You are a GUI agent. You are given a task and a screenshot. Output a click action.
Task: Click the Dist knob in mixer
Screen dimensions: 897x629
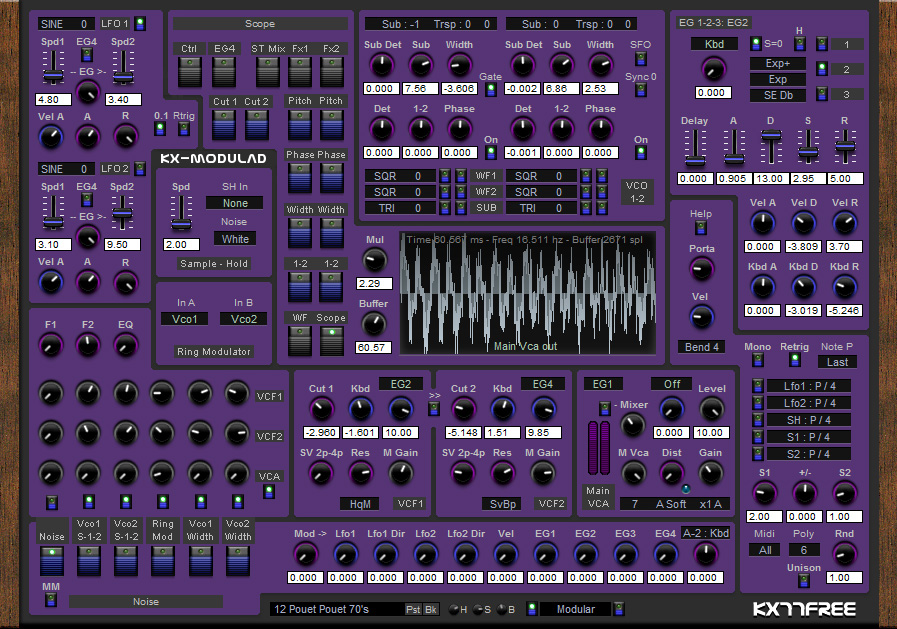click(x=672, y=473)
